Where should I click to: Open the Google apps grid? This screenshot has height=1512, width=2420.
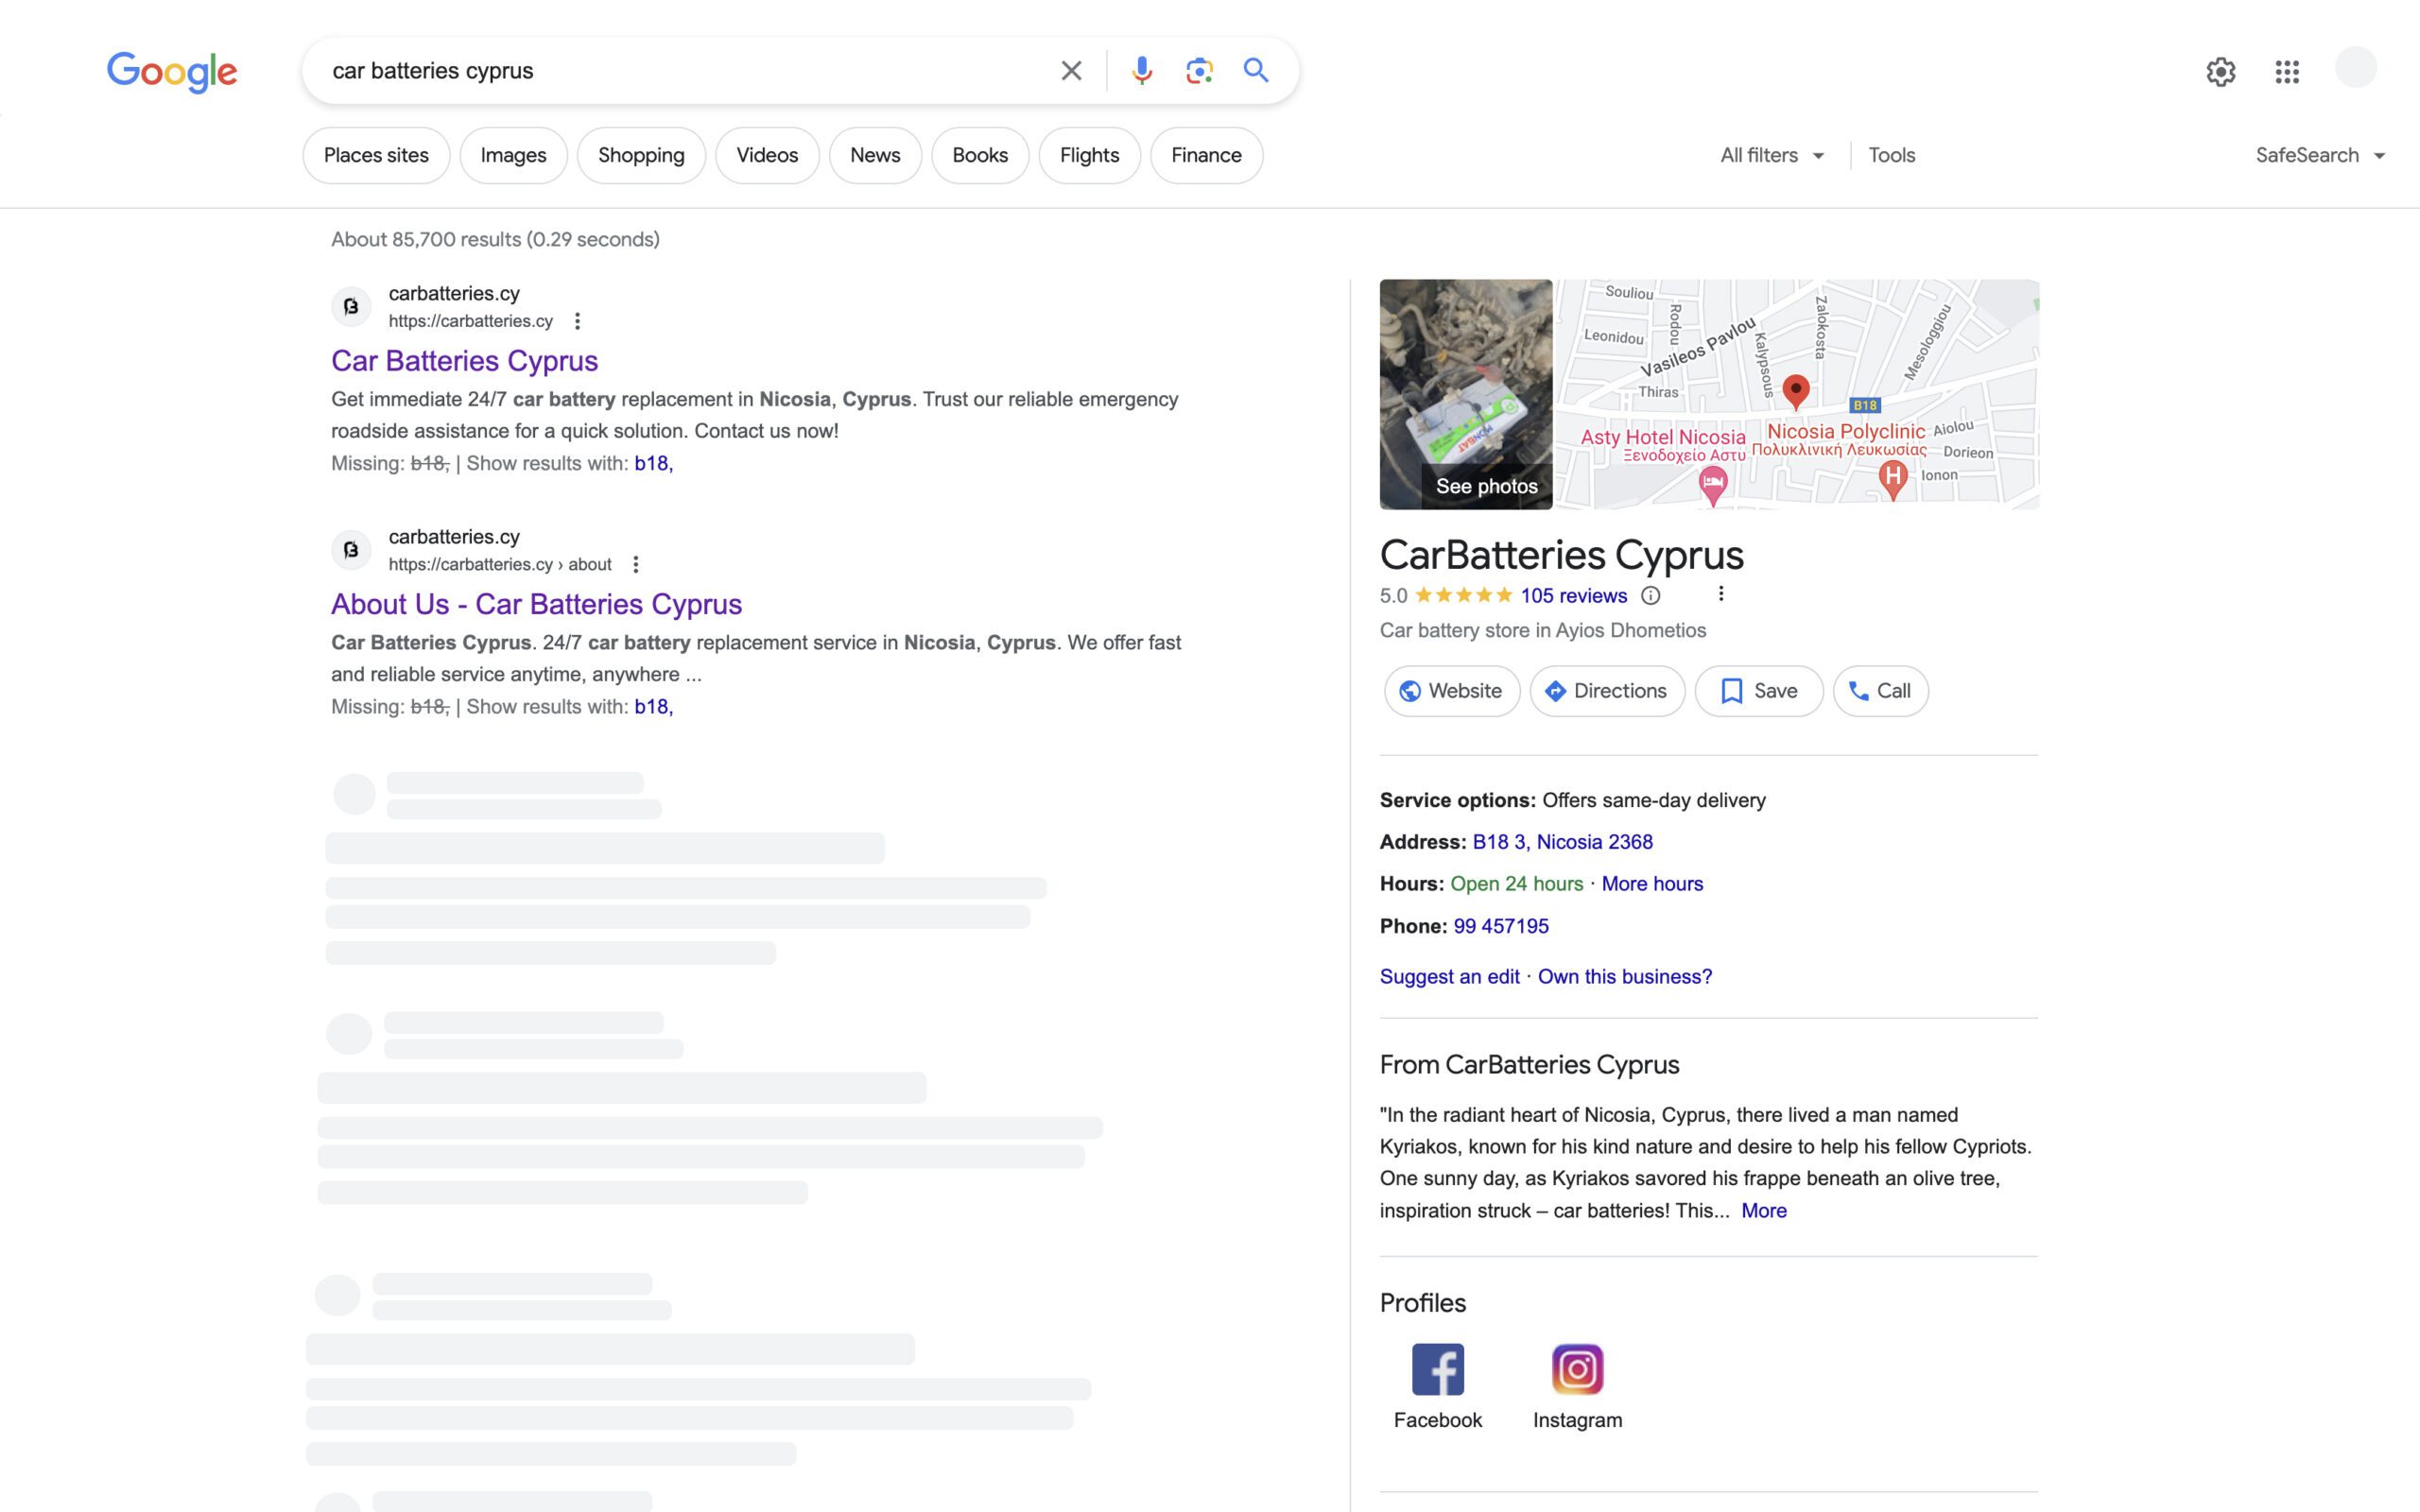(x=2288, y=71)
